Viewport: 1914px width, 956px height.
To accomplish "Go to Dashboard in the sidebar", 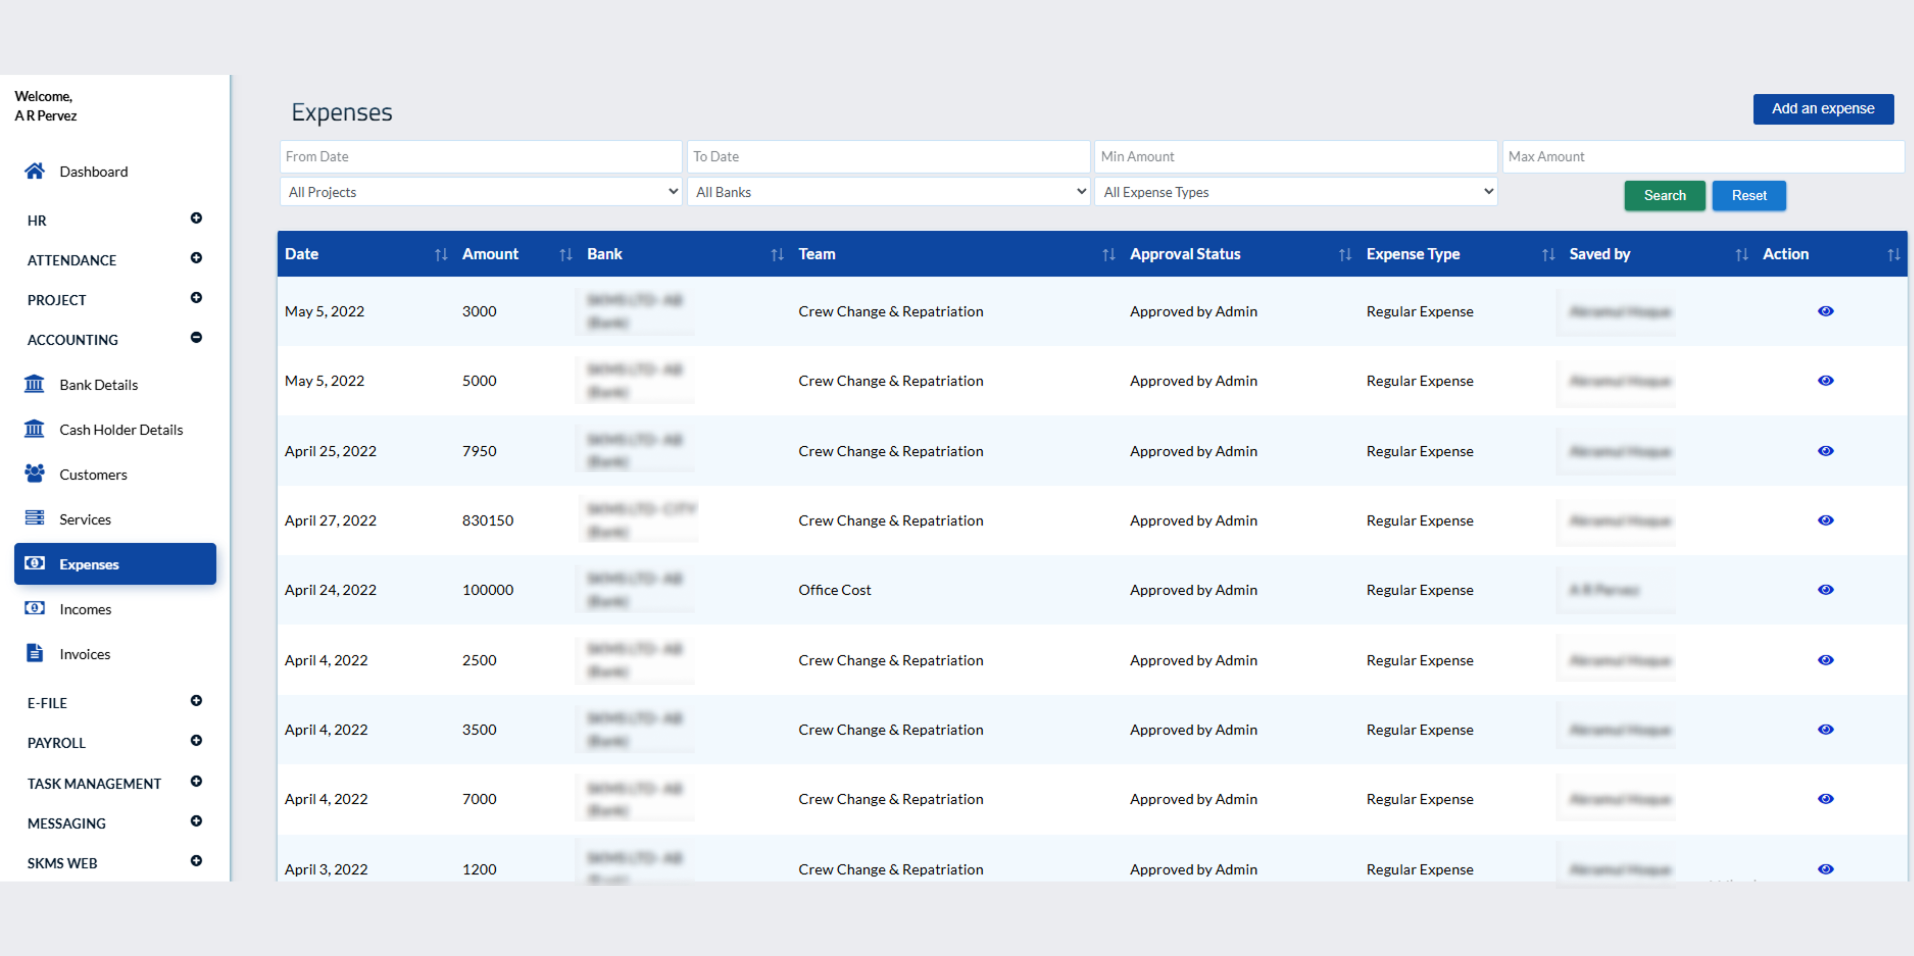I will (93, 172).
